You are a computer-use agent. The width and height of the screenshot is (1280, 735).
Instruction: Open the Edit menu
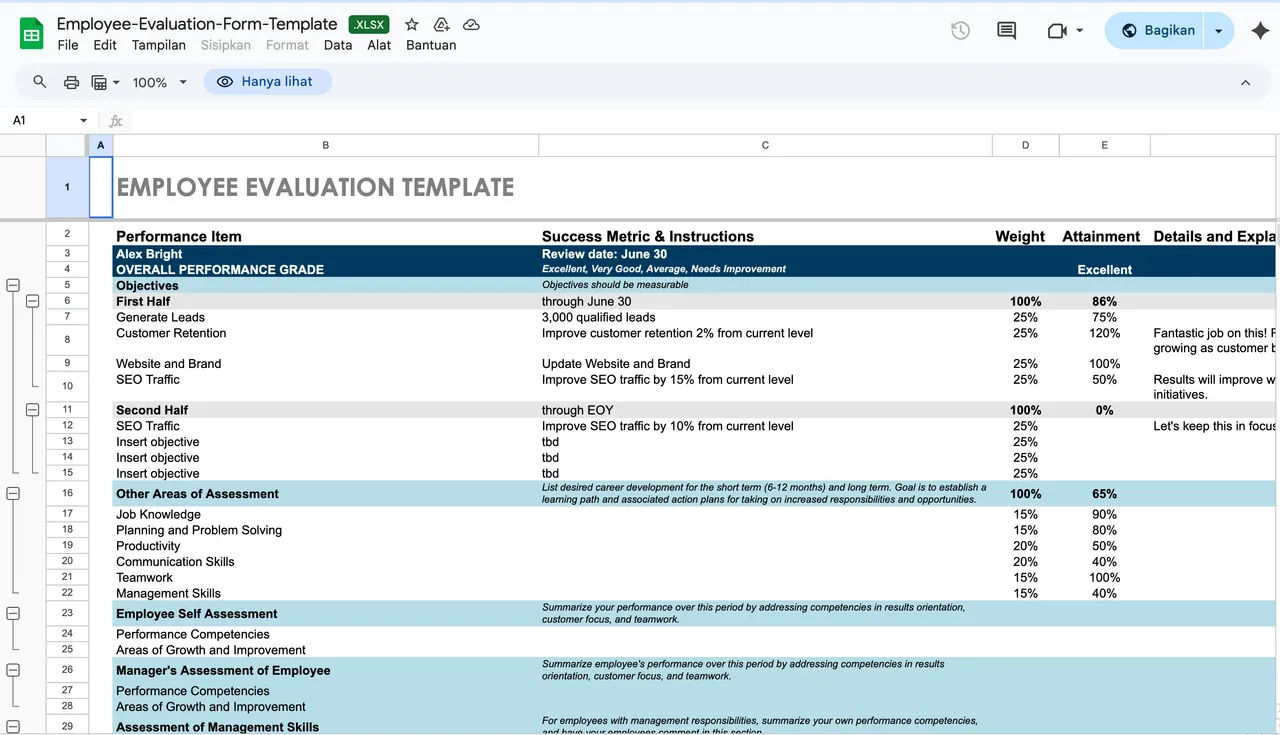(x=105, y=45)
